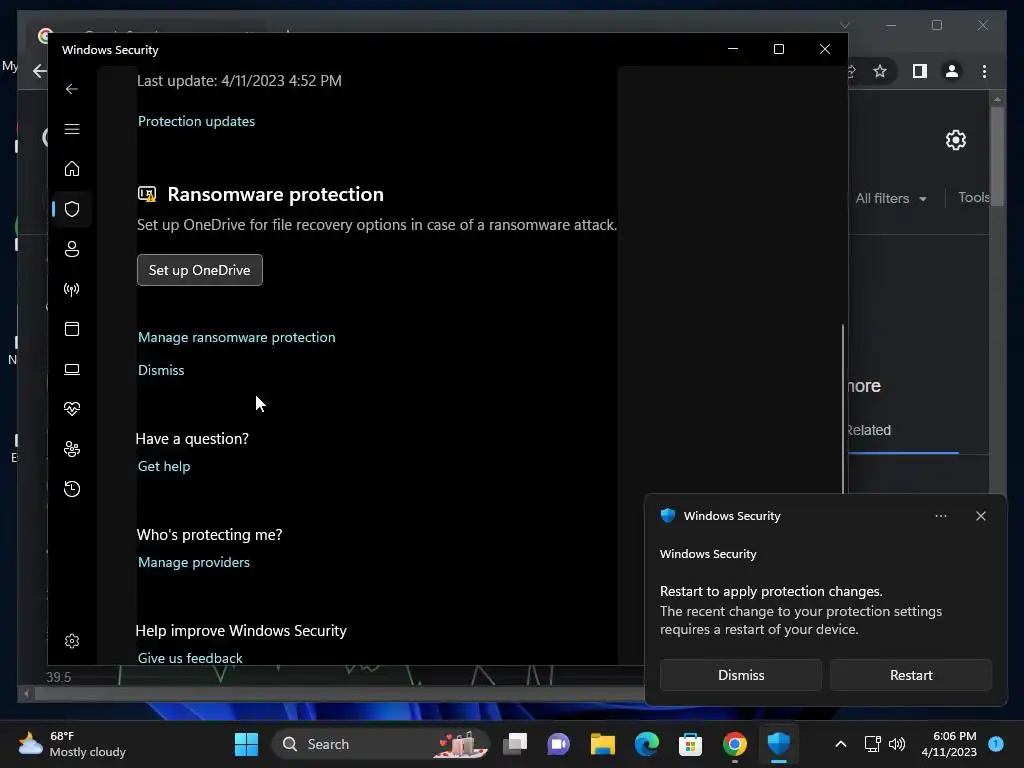
Task: Click Restart in the notification
Action: 911,675
